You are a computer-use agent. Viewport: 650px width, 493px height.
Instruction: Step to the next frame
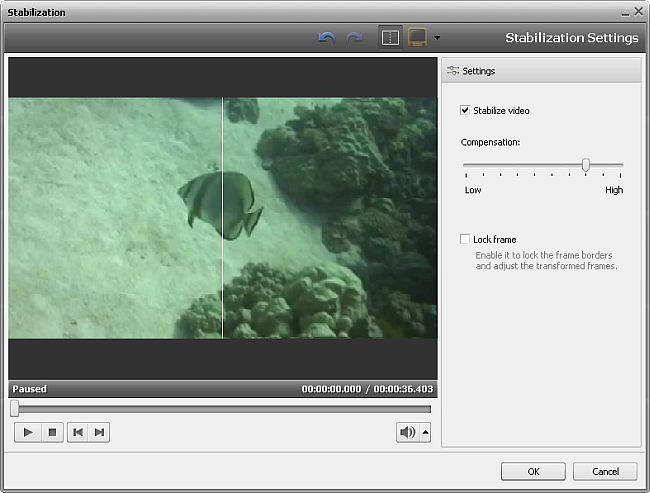click(x=99, y=432)
